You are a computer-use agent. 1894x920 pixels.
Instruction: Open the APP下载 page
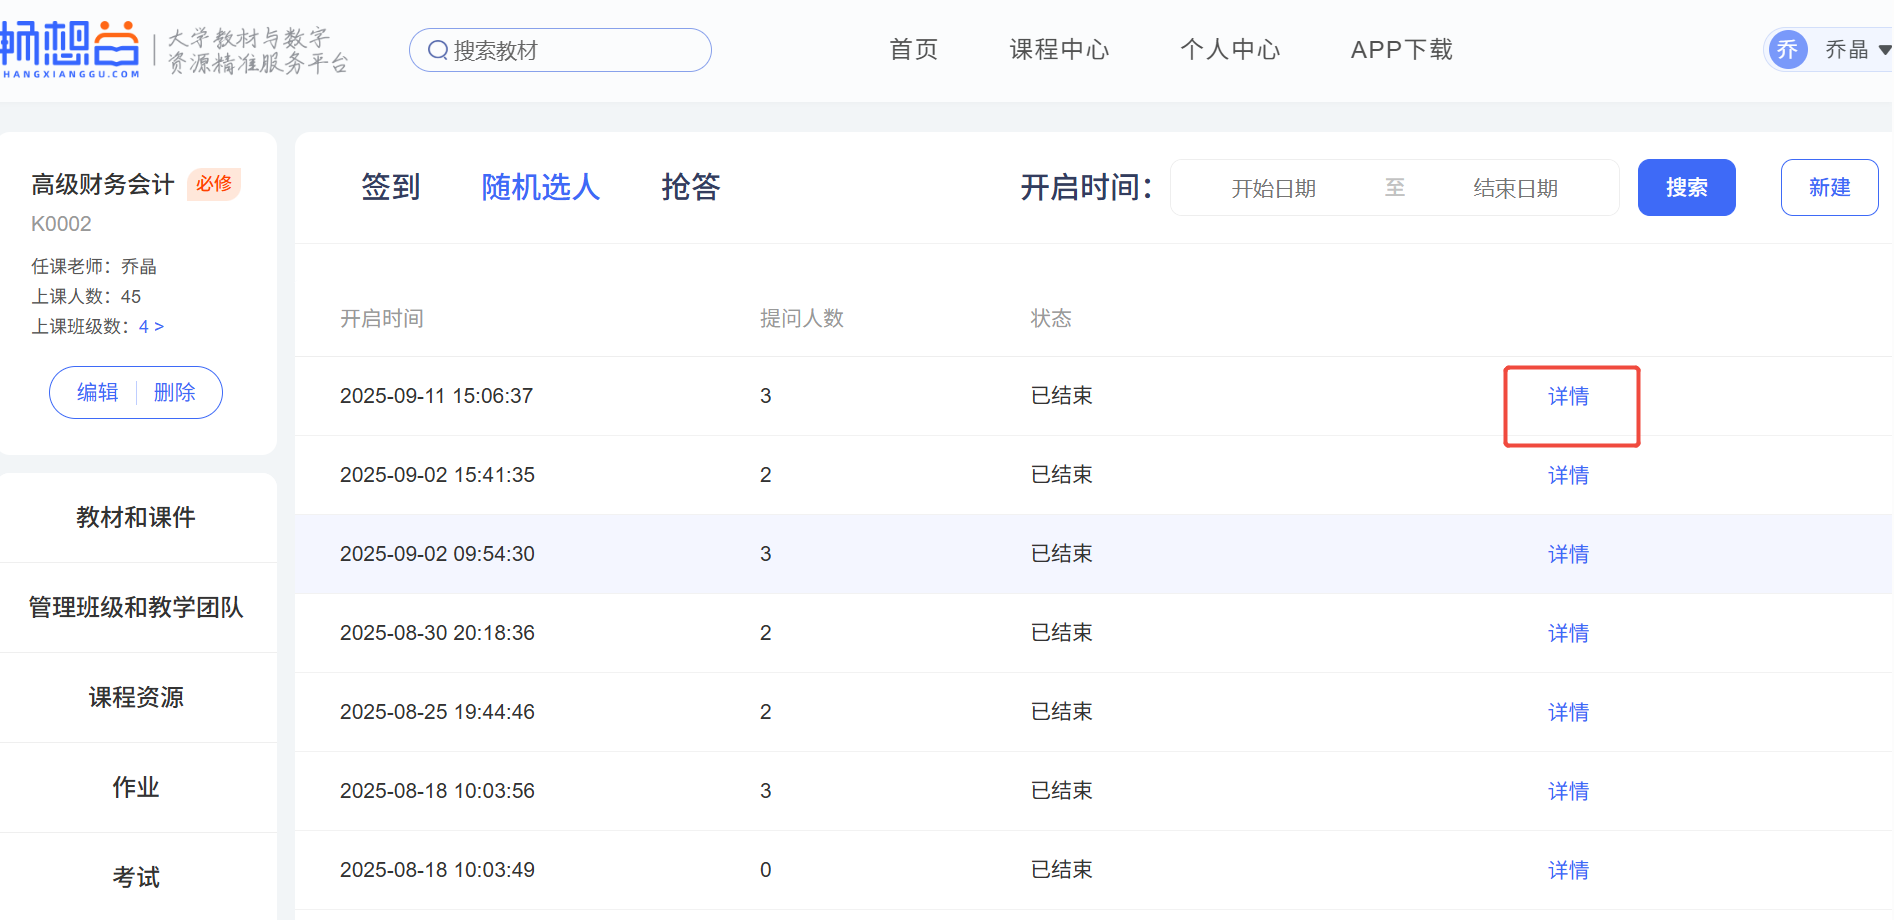[1401, 50]
